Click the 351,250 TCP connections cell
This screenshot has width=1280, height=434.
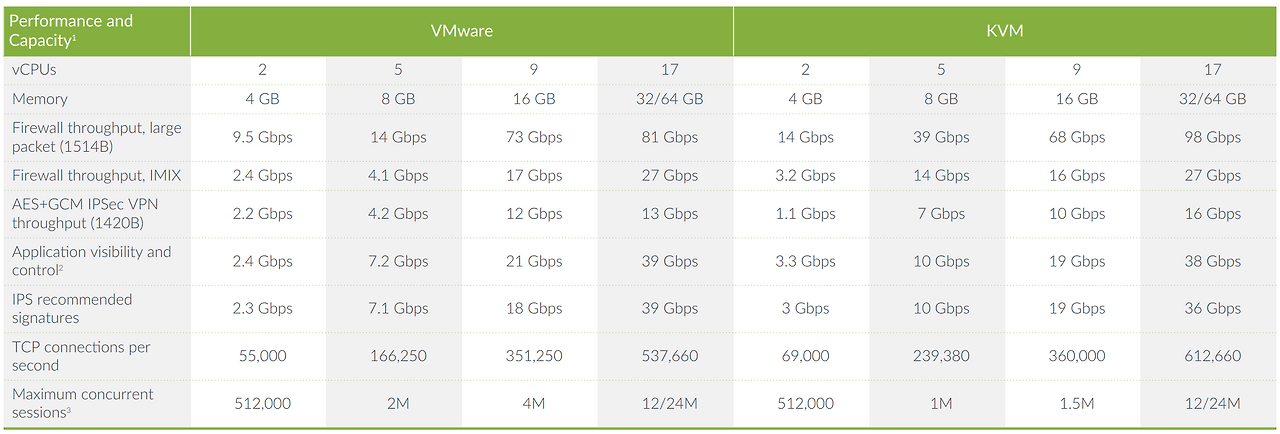pos(534,356)
